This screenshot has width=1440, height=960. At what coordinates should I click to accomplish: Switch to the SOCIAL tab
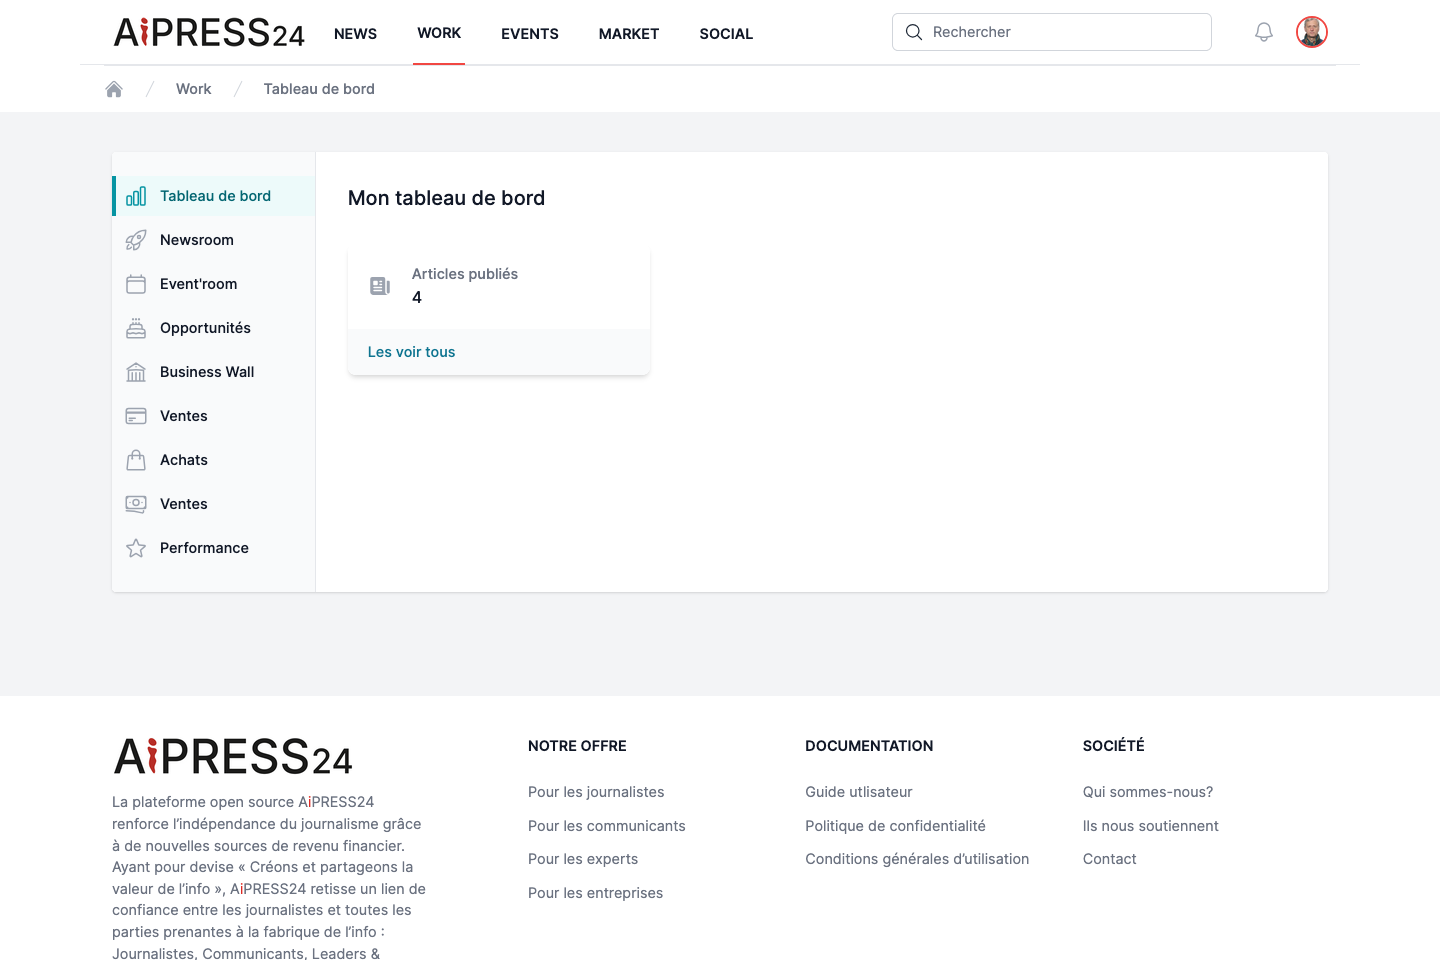pyautogui.click(x=726, y=34)
